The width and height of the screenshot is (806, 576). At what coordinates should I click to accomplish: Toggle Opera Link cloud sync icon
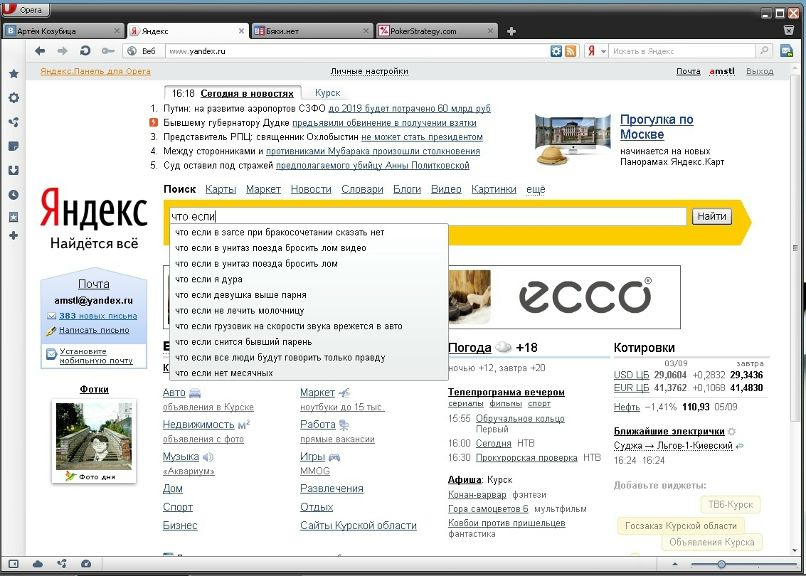(38, 564)
